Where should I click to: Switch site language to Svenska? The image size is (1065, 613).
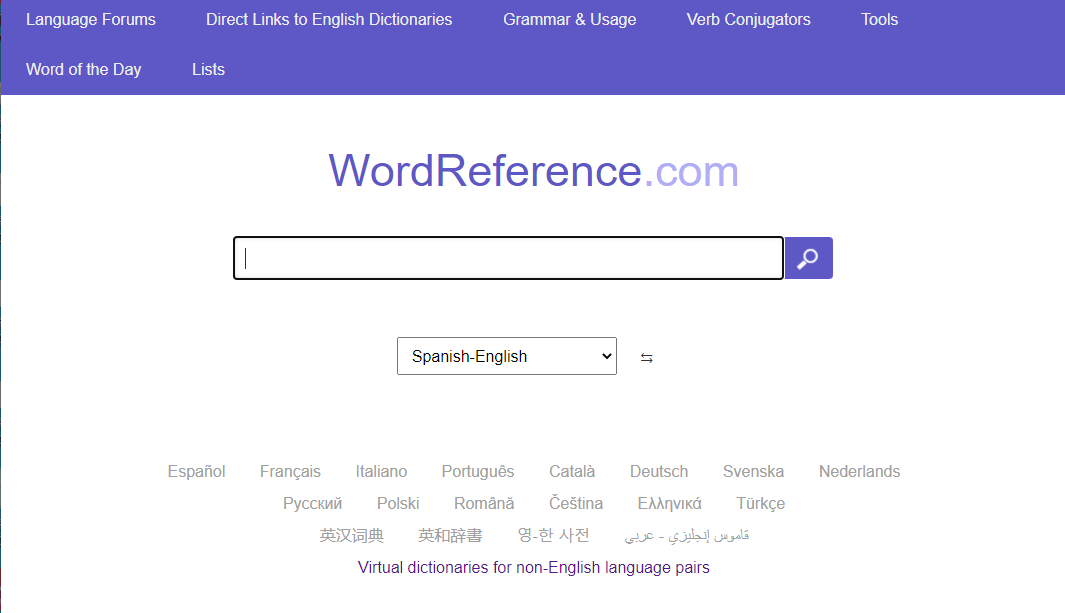[x=753, y=471]
